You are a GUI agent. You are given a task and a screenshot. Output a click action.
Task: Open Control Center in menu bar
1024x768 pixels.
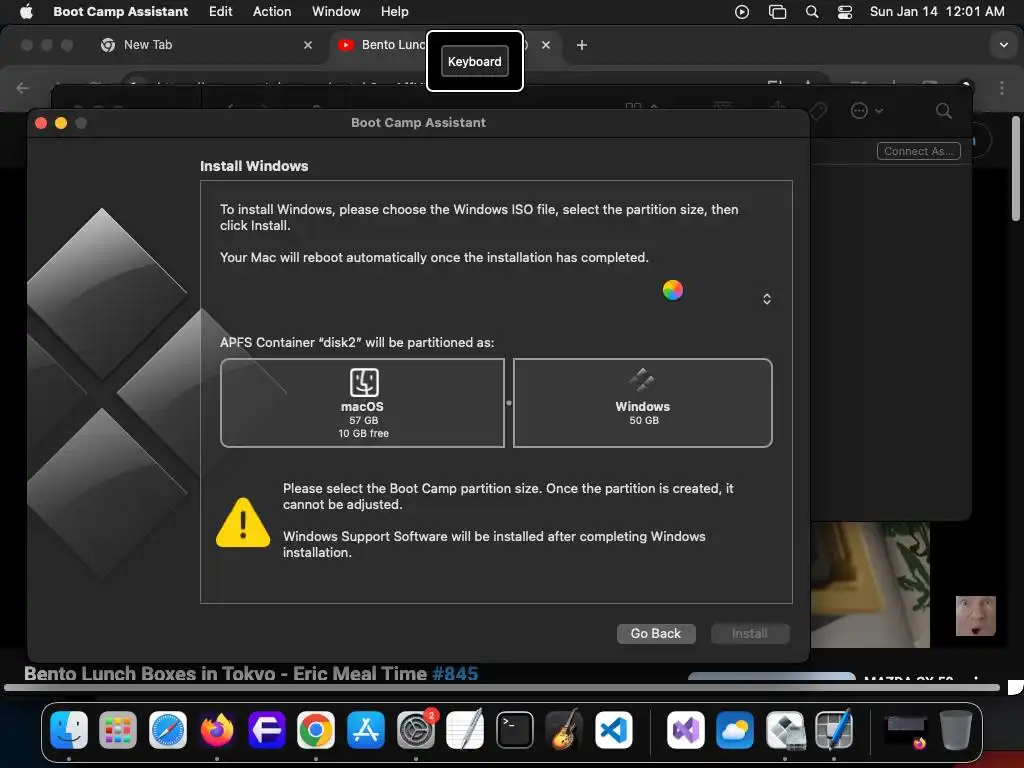point(844,11)
